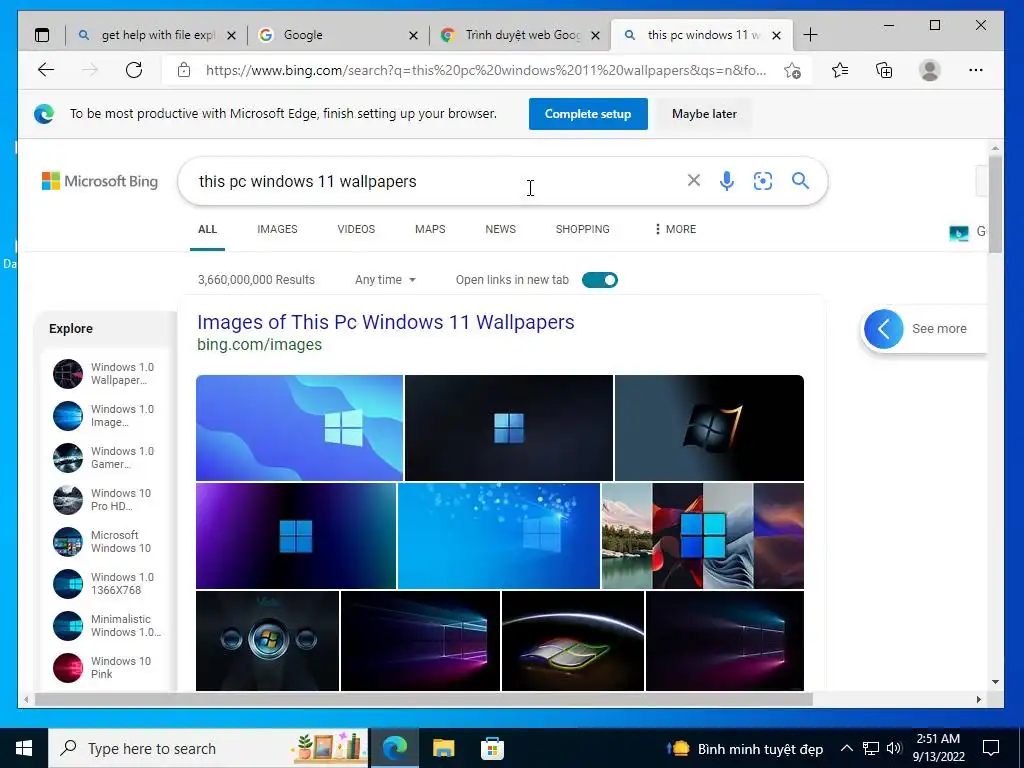Open 'Minimalistic Windows 1.0' explore item
This screenshot has height=768, width=1024.
[104, 626]
